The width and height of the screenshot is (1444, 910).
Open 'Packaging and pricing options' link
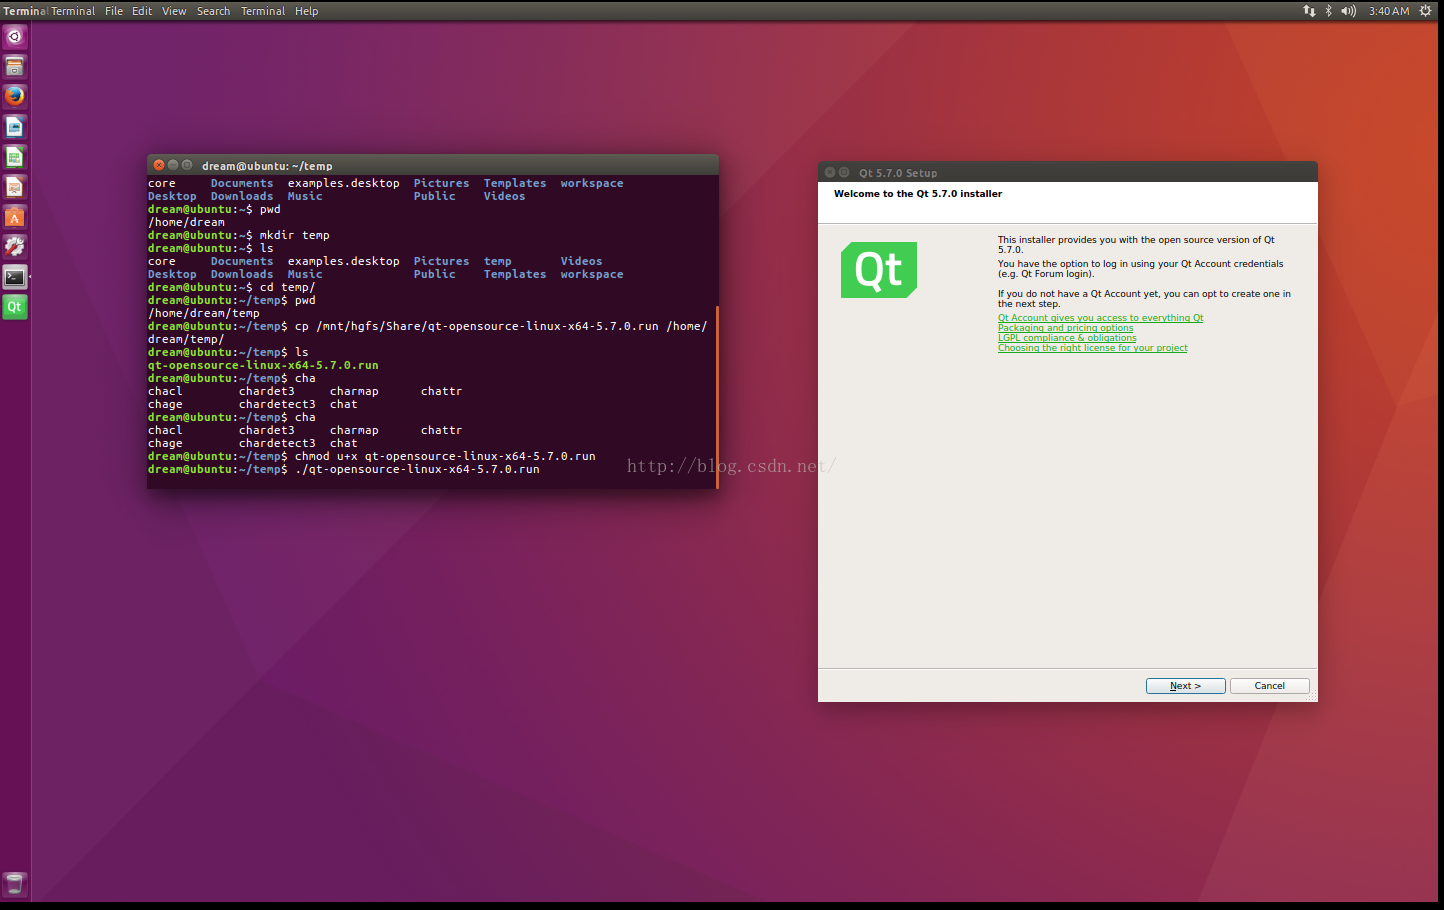(x=1065, y=328)
